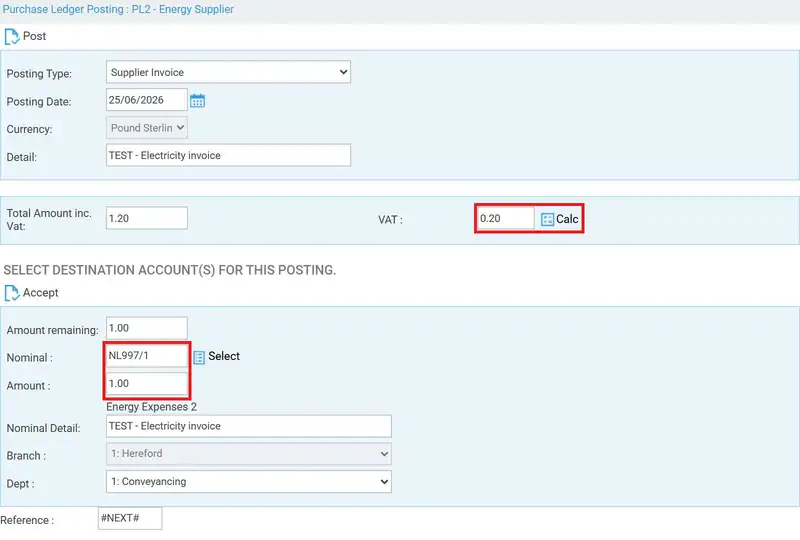Click the Reference field with #NEXT#
This screenshot has height=540, width=800.
tap(130, 518)
